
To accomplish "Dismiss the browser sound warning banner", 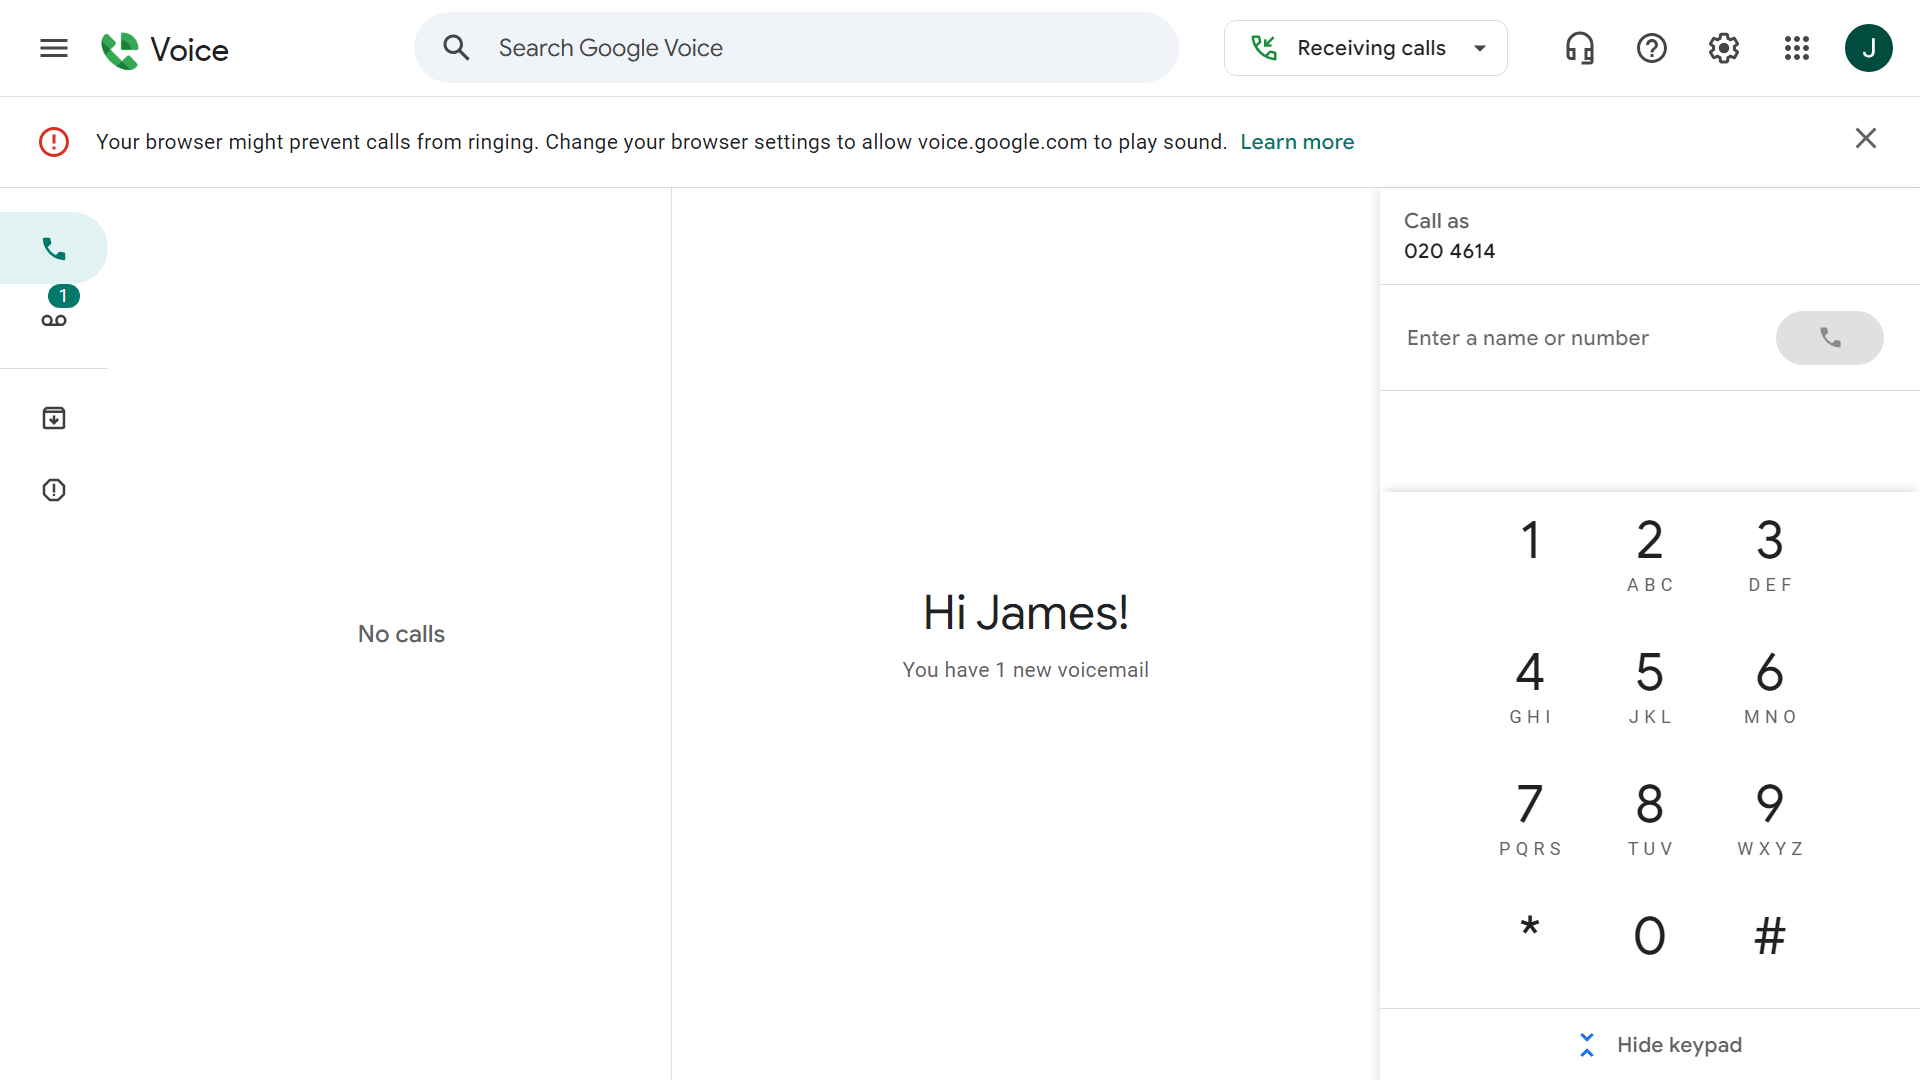I will tap(1866, 138).
